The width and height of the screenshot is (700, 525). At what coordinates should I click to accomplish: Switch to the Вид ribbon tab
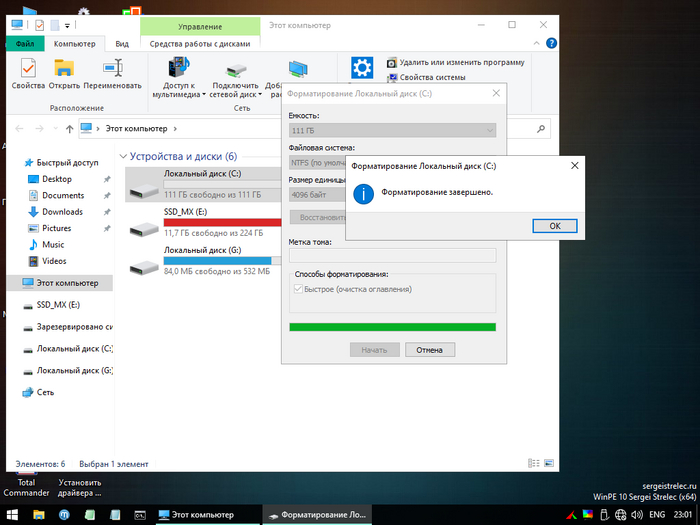pyautogui.click(x=122, y=44)
